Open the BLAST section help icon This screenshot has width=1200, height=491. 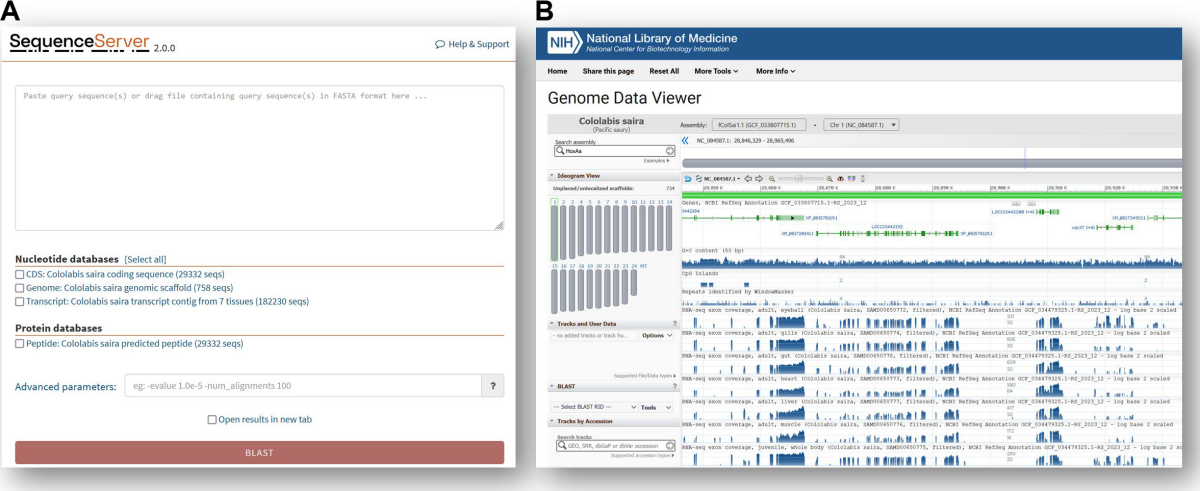click(675, 386)
